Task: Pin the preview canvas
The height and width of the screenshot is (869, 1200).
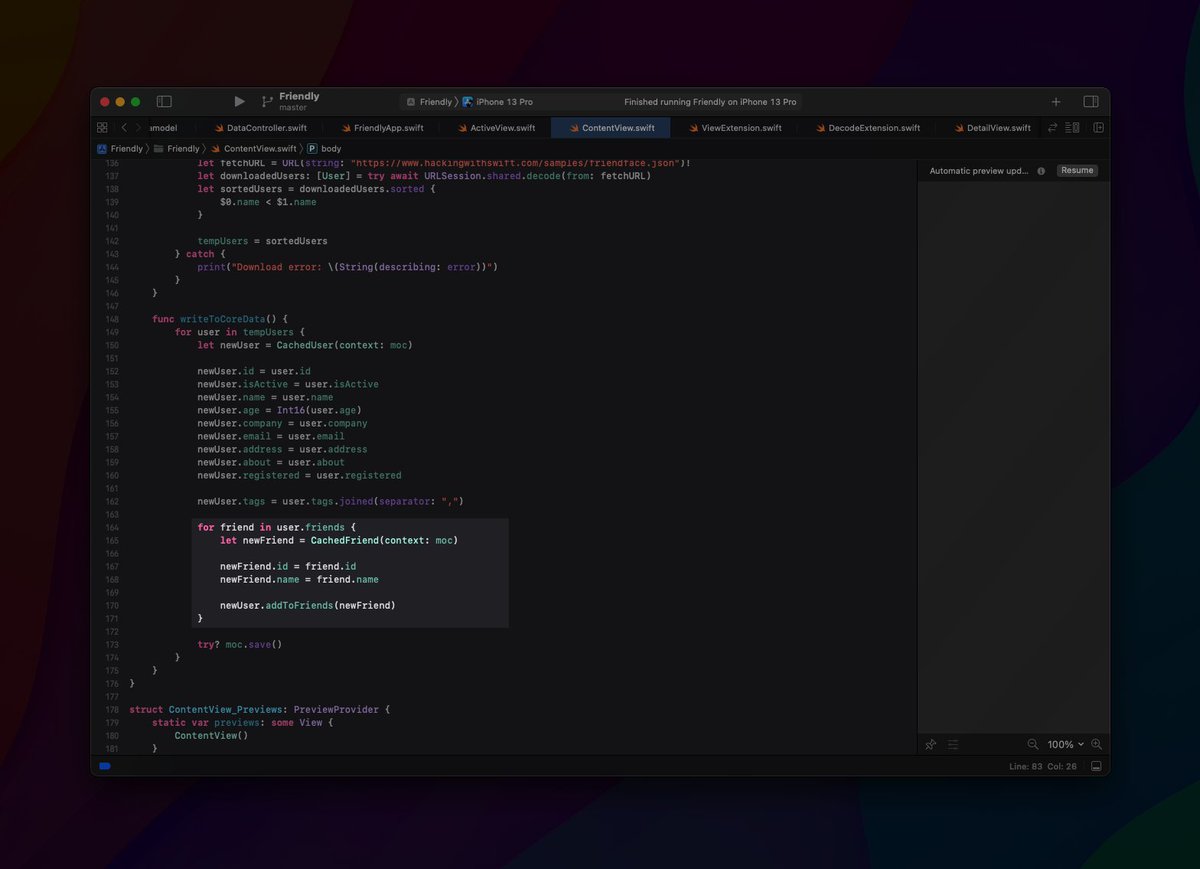Action: click(930, 744)
